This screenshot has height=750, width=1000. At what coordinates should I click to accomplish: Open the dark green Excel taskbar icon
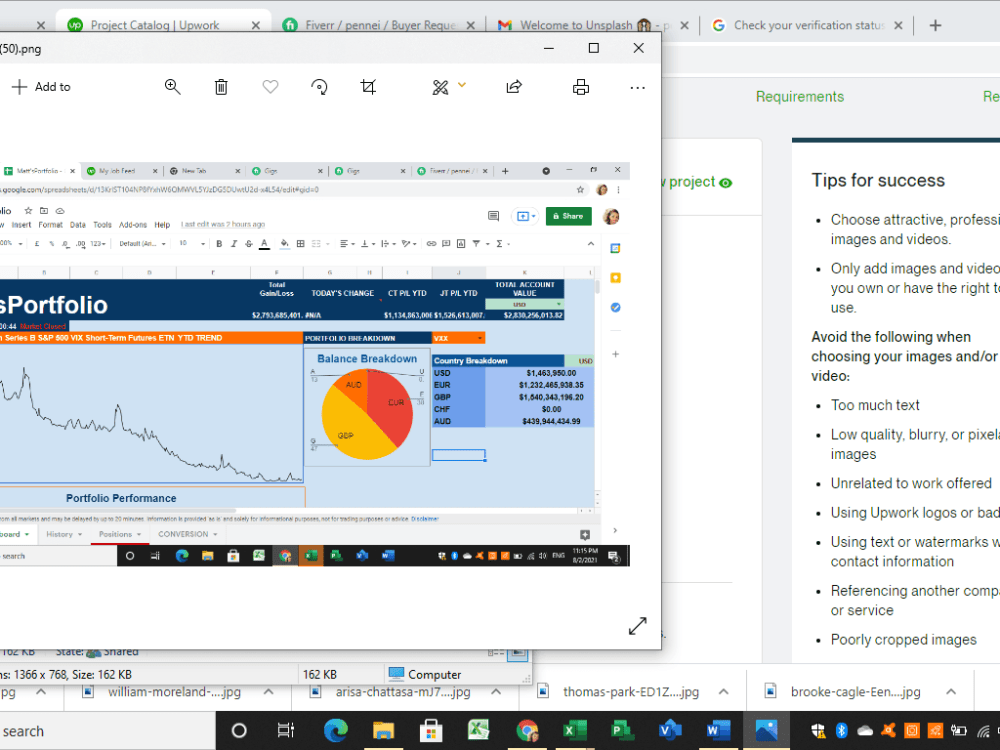(575, 730)
